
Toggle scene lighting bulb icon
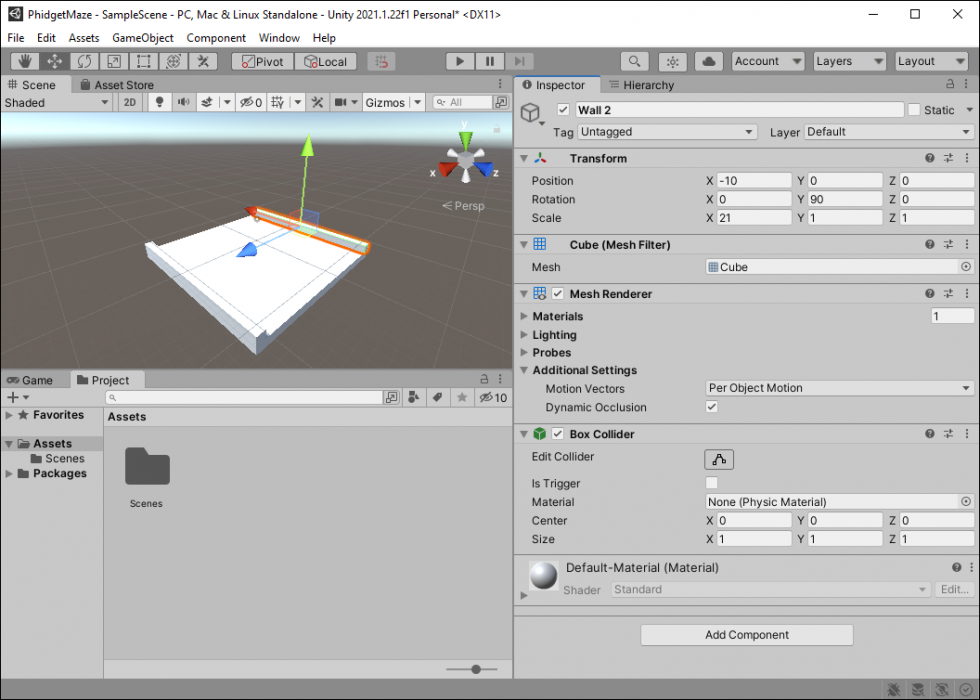(x=158, y=102)
